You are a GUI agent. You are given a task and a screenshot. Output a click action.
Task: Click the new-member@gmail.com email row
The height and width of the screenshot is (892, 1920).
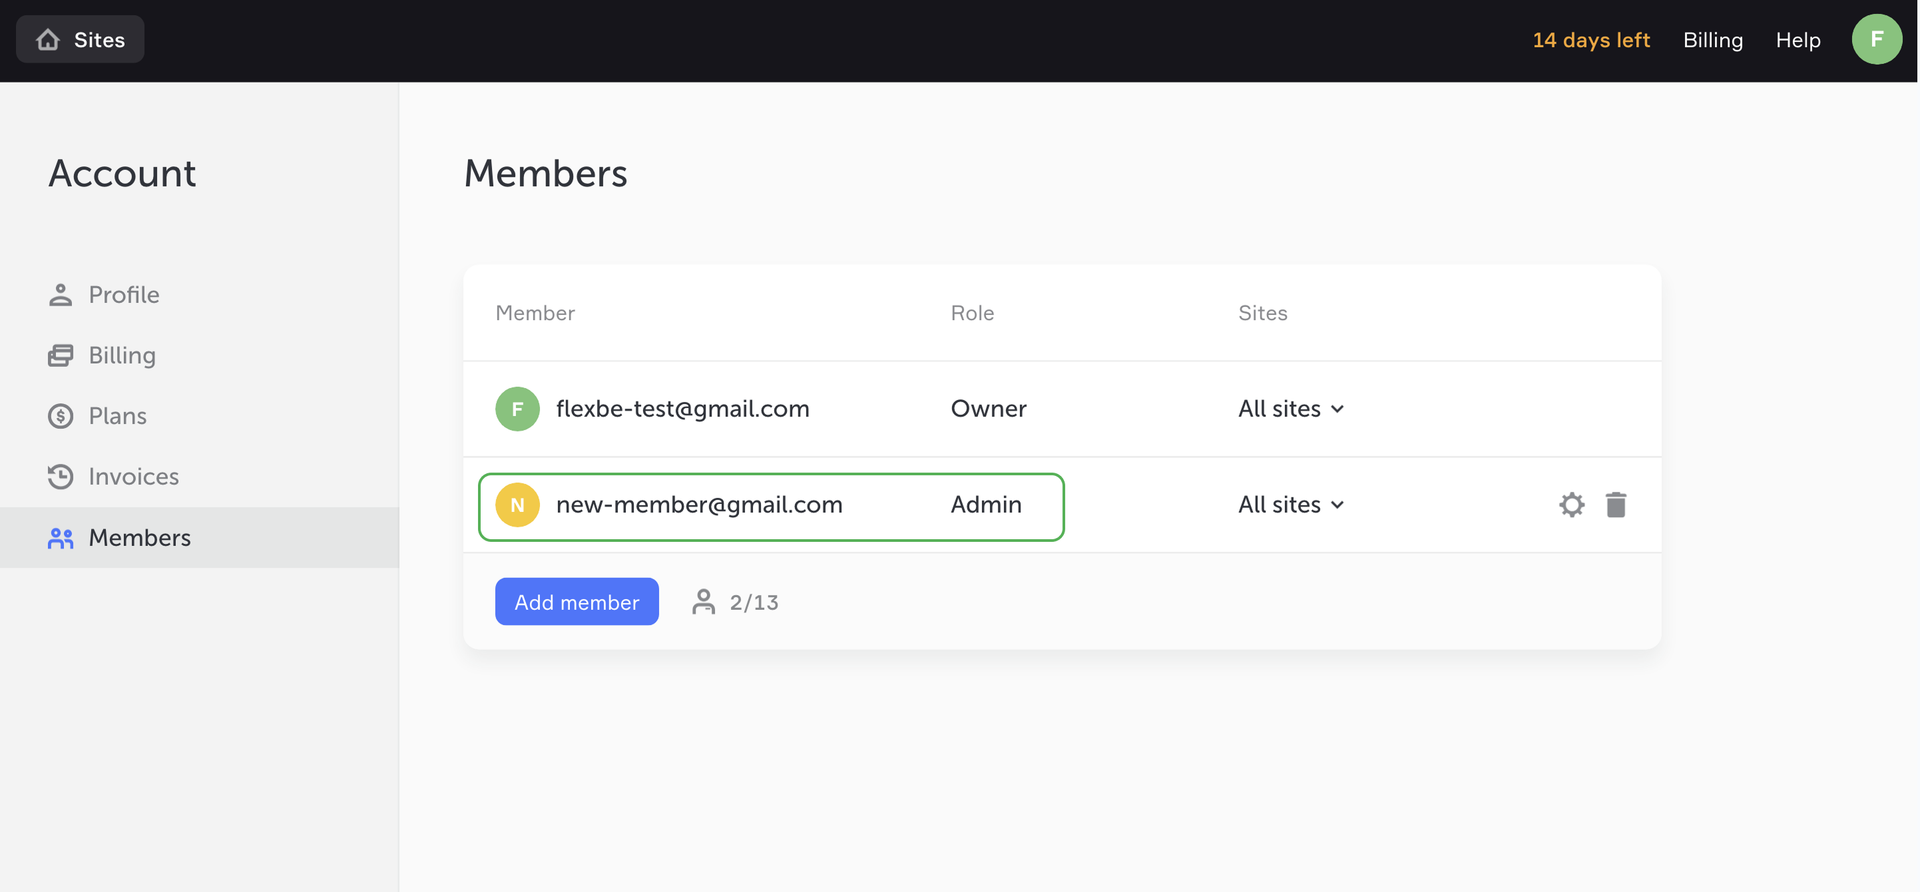699,505
